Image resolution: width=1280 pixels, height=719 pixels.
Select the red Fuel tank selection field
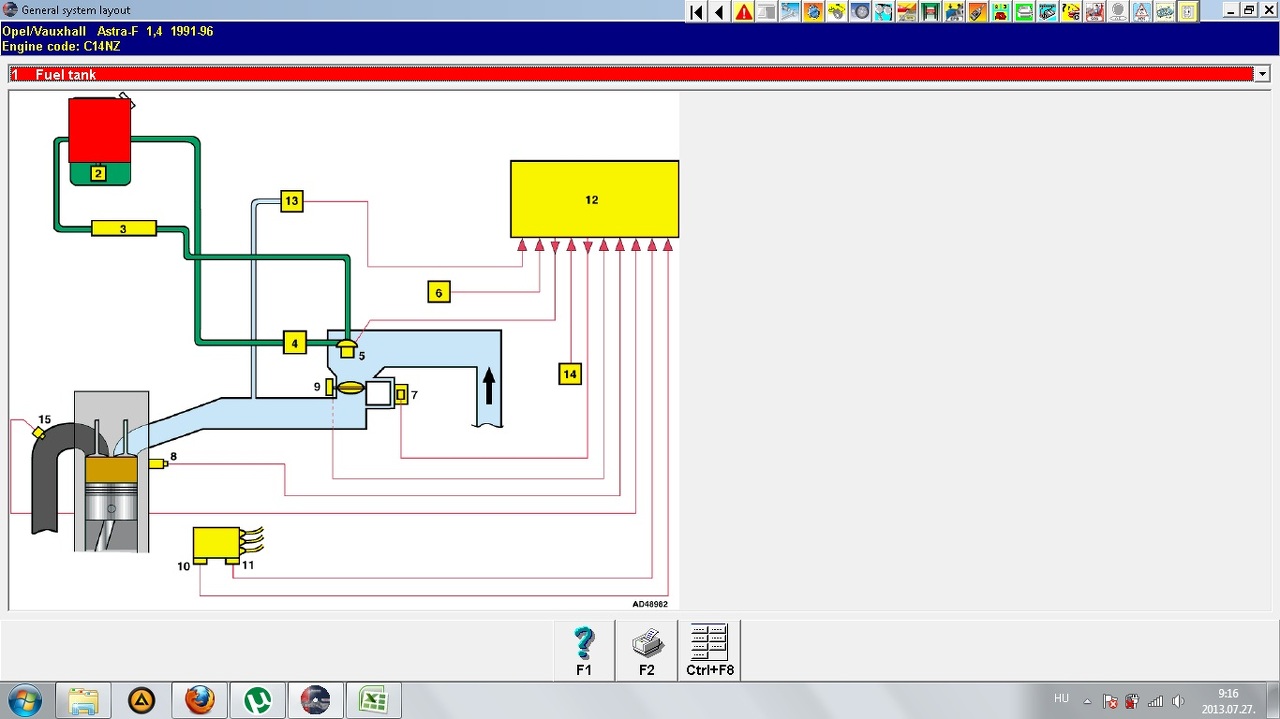coord(631,74)
